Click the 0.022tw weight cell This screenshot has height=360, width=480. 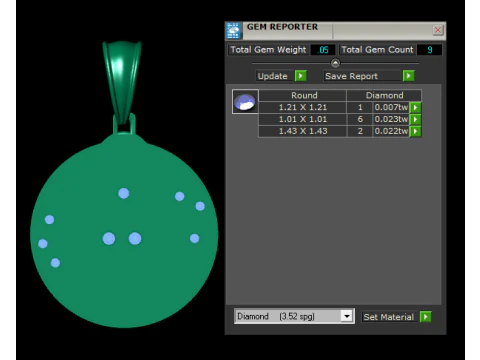click(x=391, y=131)
